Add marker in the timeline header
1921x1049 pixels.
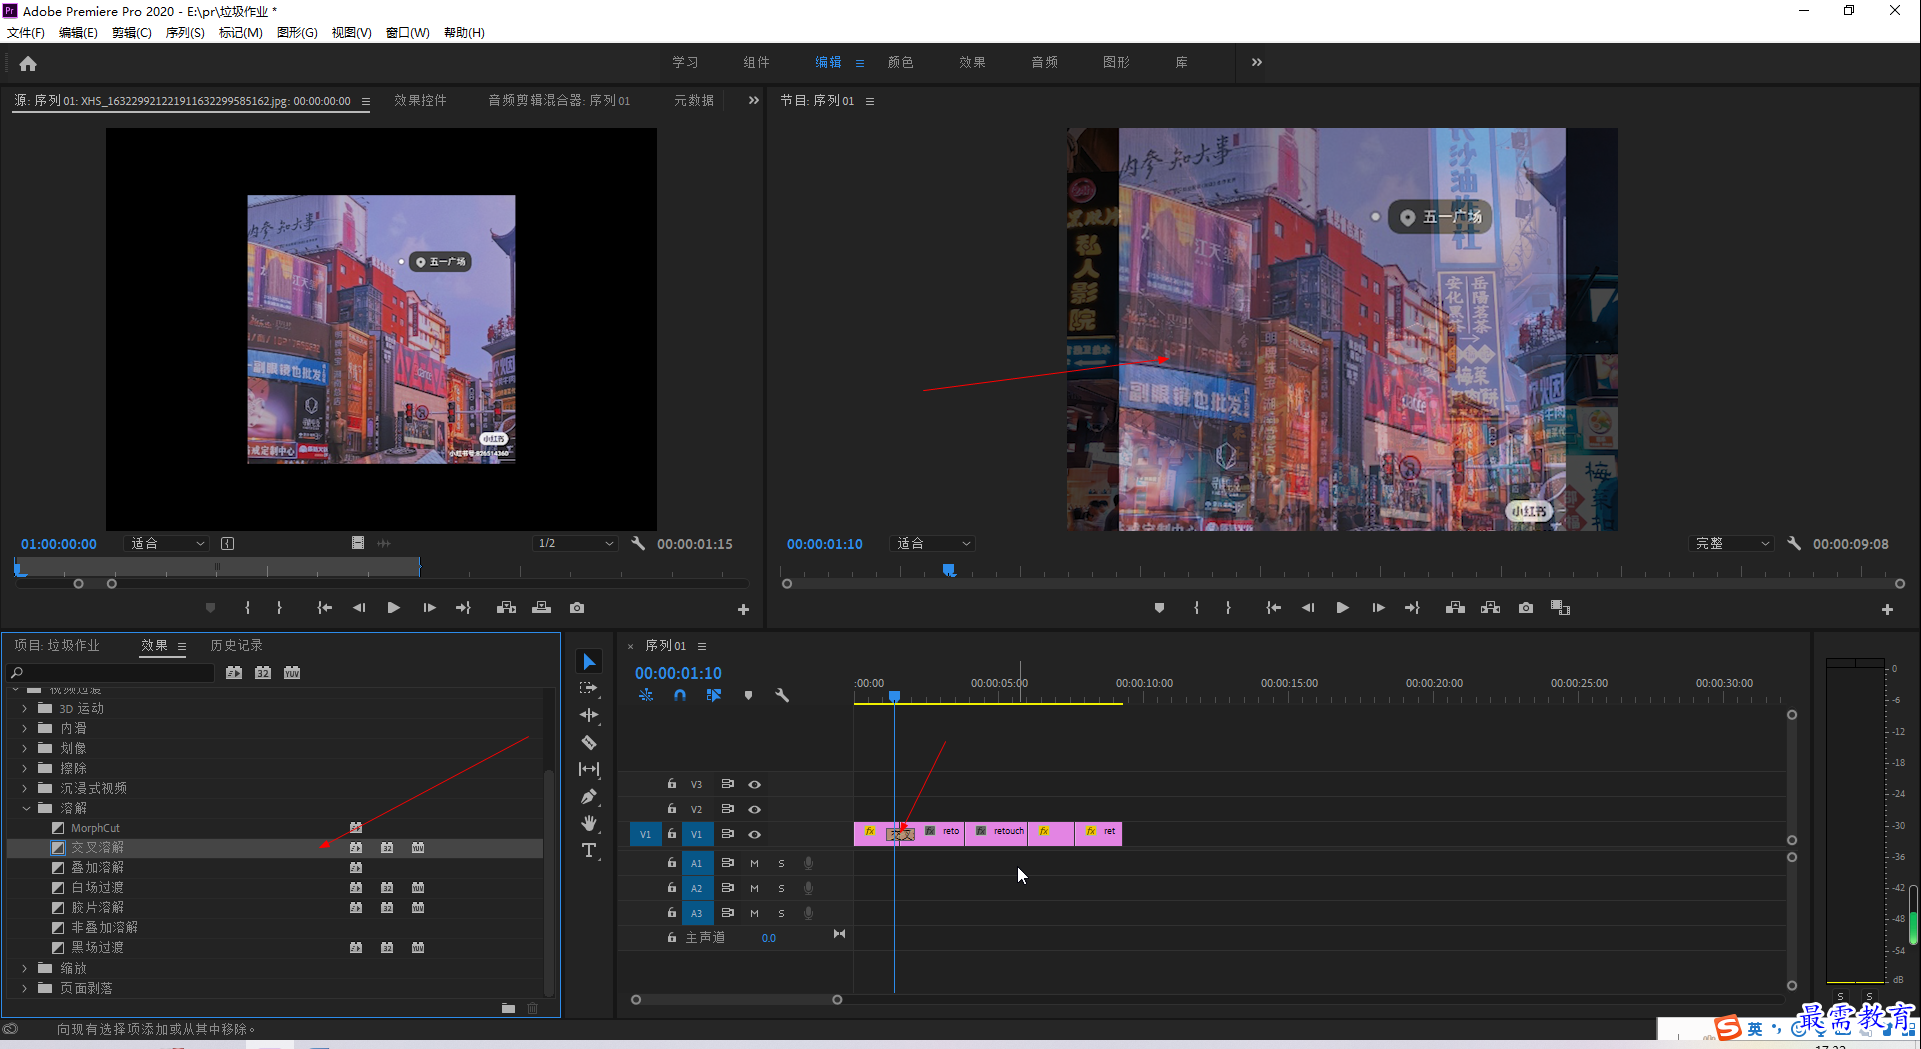(x=748, y=695)
